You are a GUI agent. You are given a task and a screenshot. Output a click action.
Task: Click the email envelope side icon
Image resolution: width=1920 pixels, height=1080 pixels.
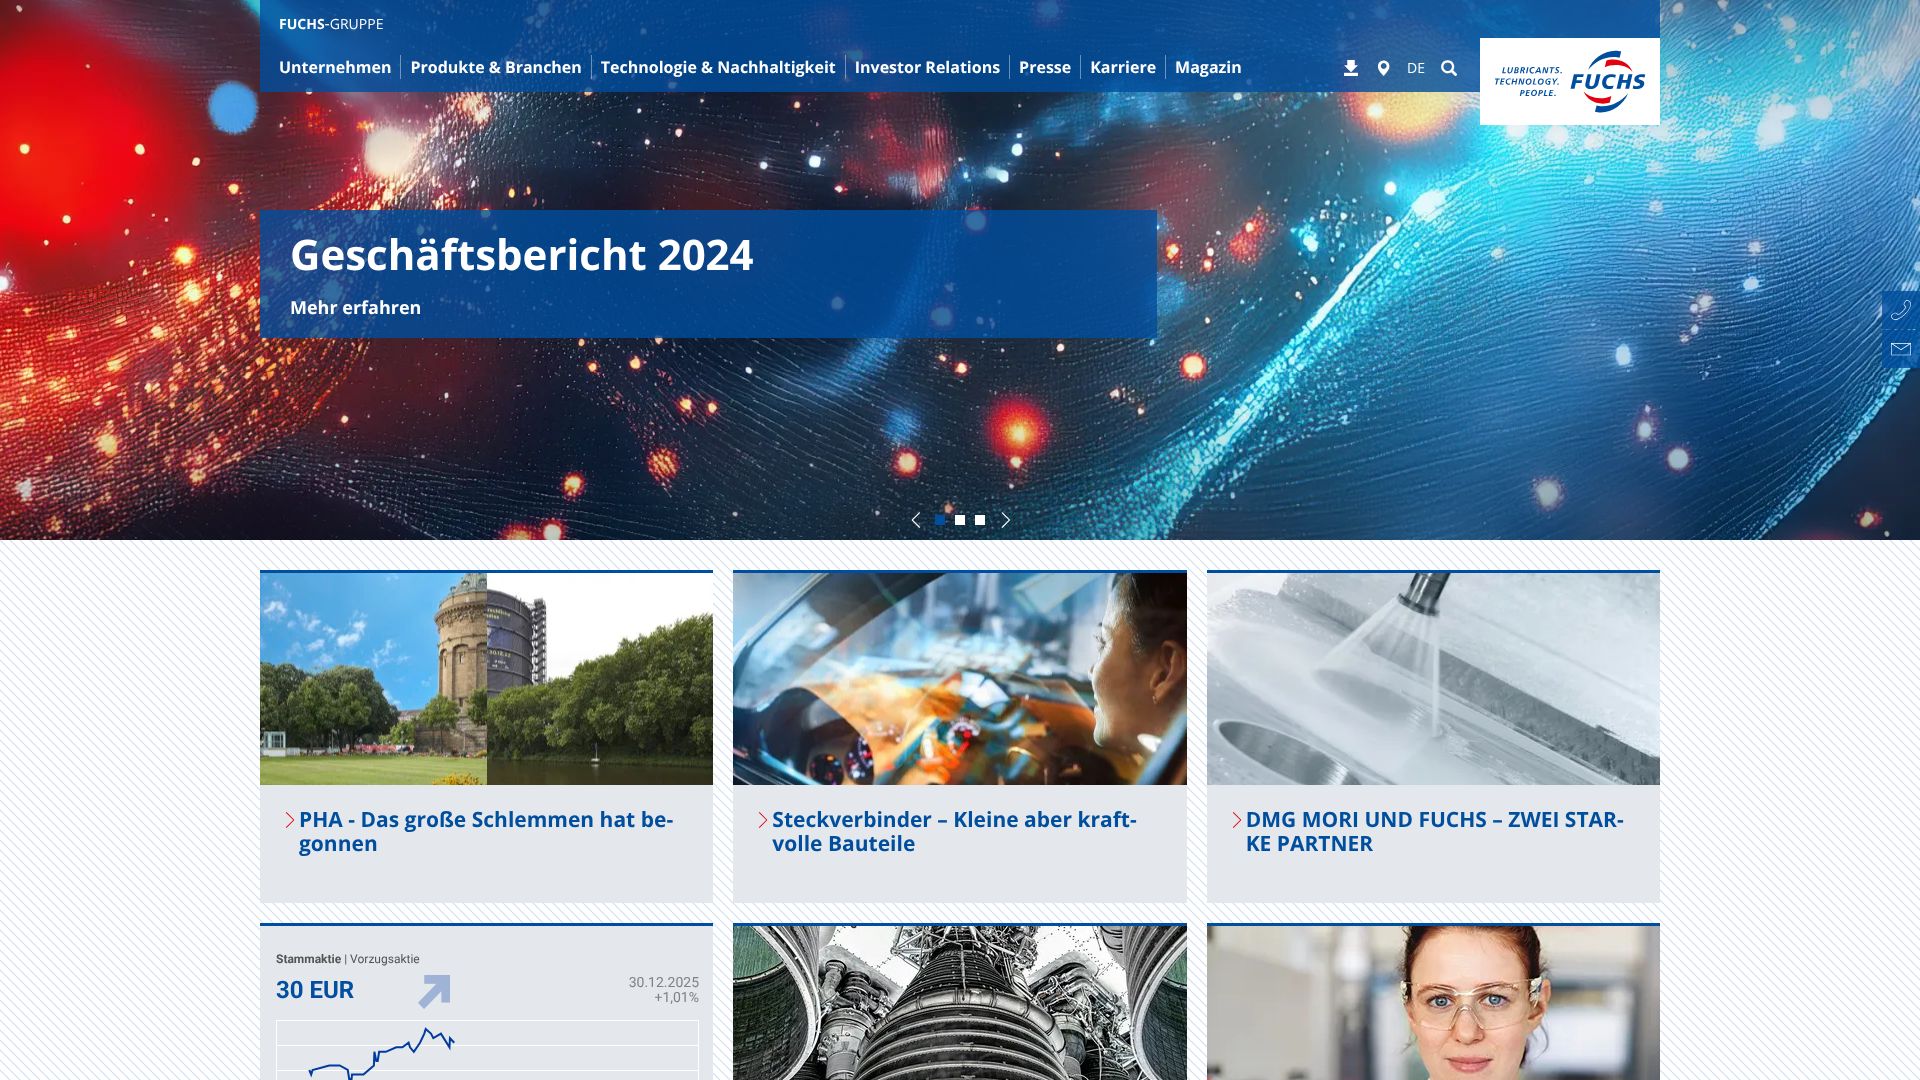[x=1900, y=349]
